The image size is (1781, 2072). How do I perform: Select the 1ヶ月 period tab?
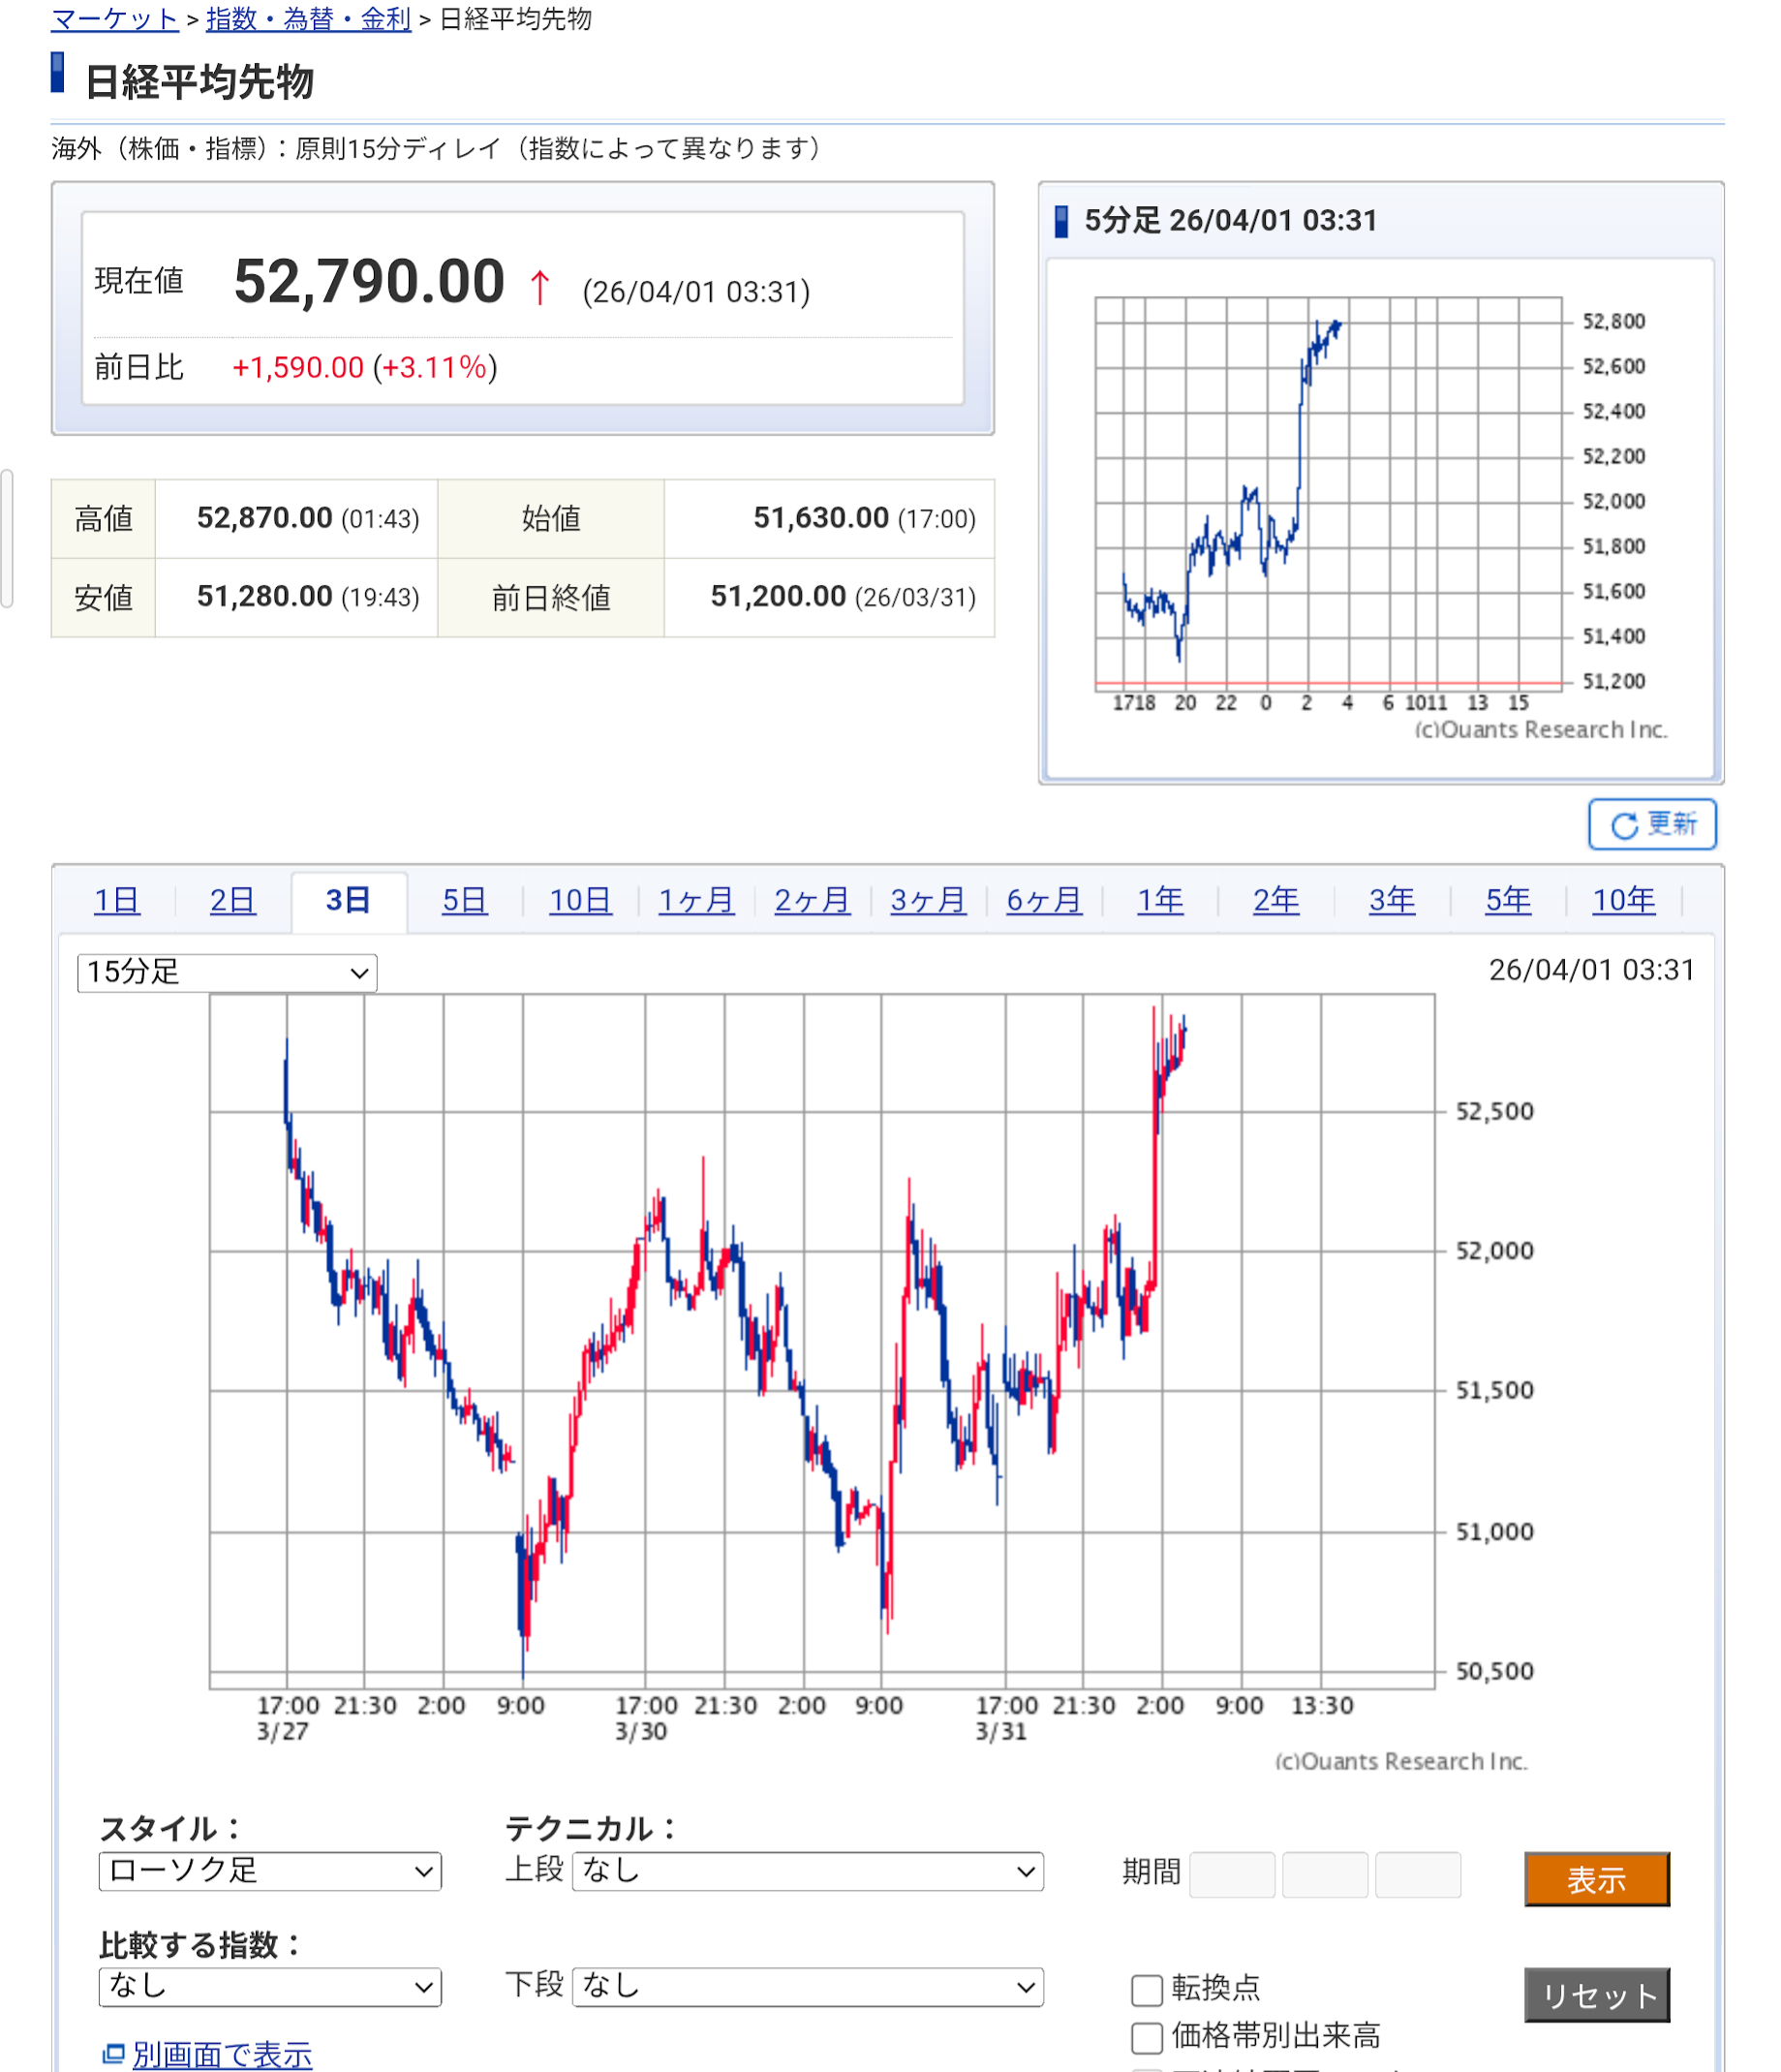pyautogui.click(x=696, y=900)
